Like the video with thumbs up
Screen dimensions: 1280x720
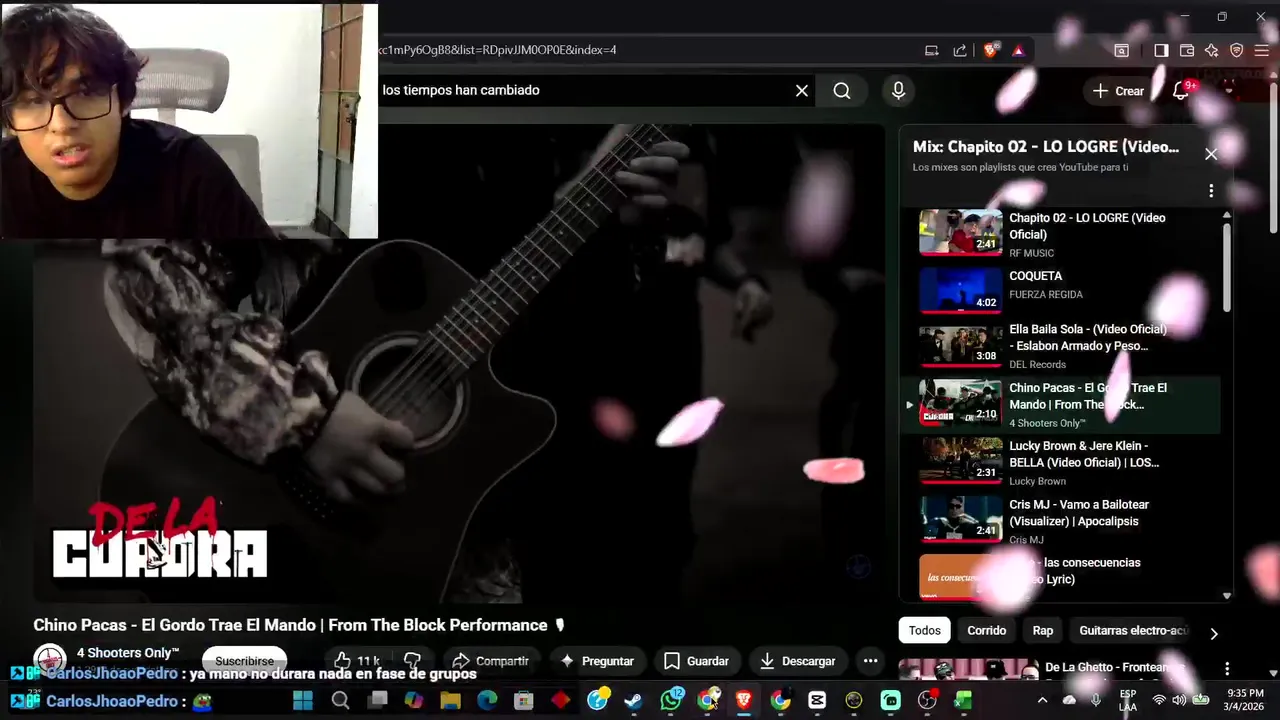tap(359, 661)
